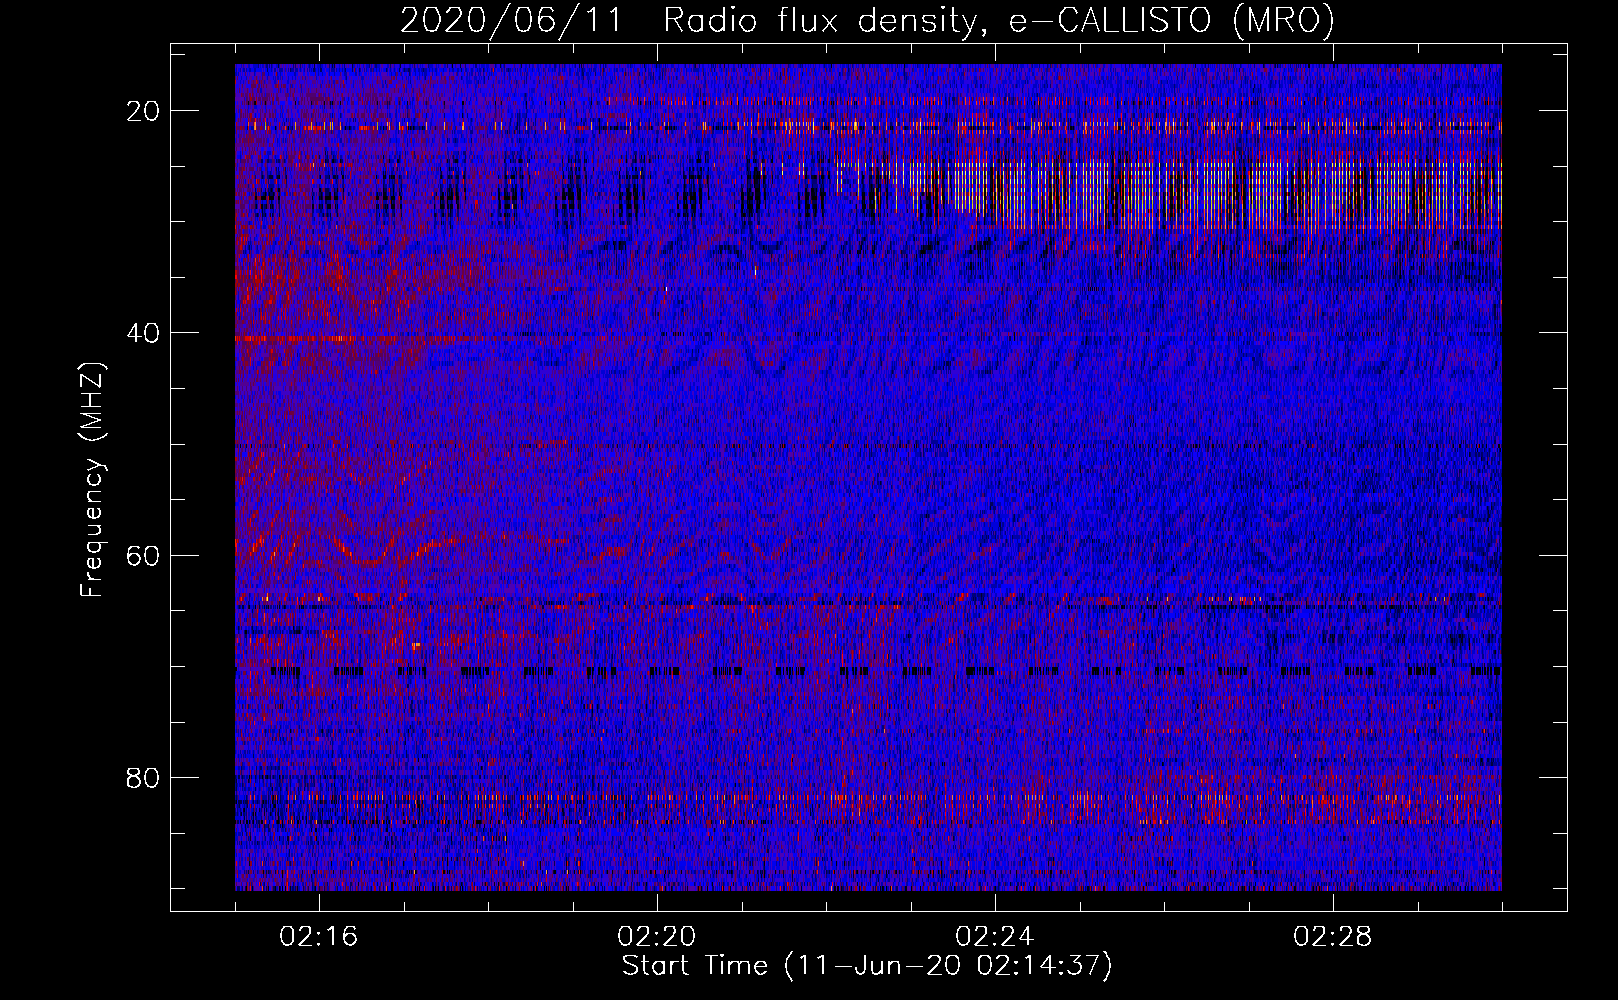Click the 02:28 time tick label

1333,937
